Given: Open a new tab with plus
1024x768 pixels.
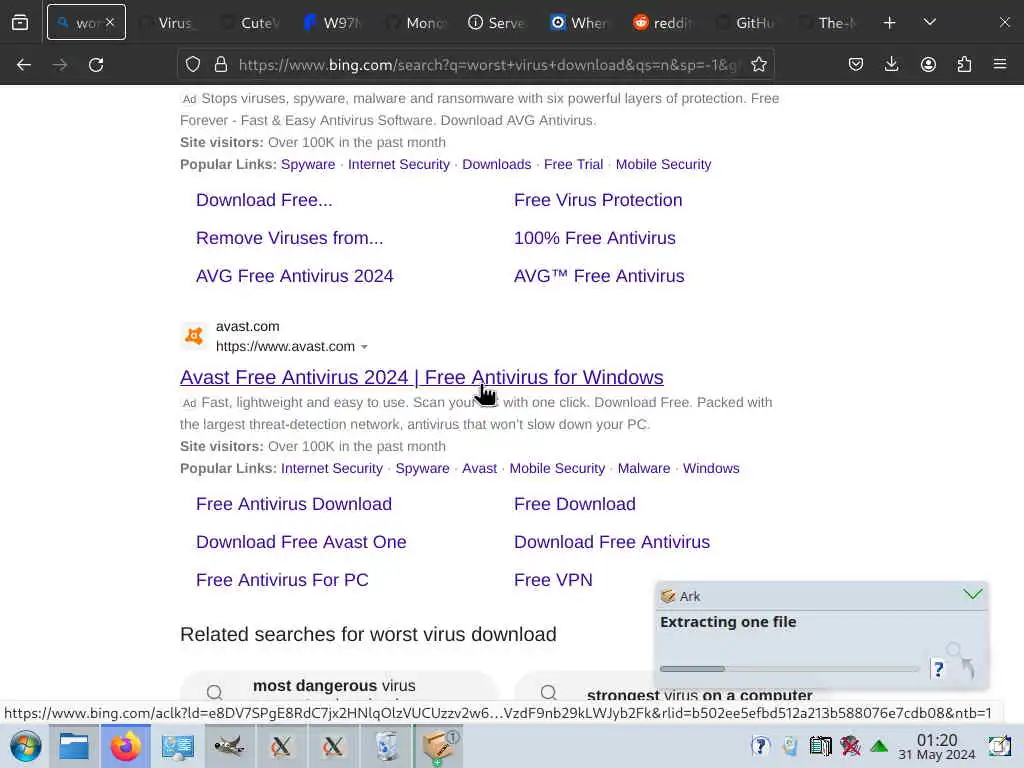Looking at the screenshot, I should tap(889, 23).
